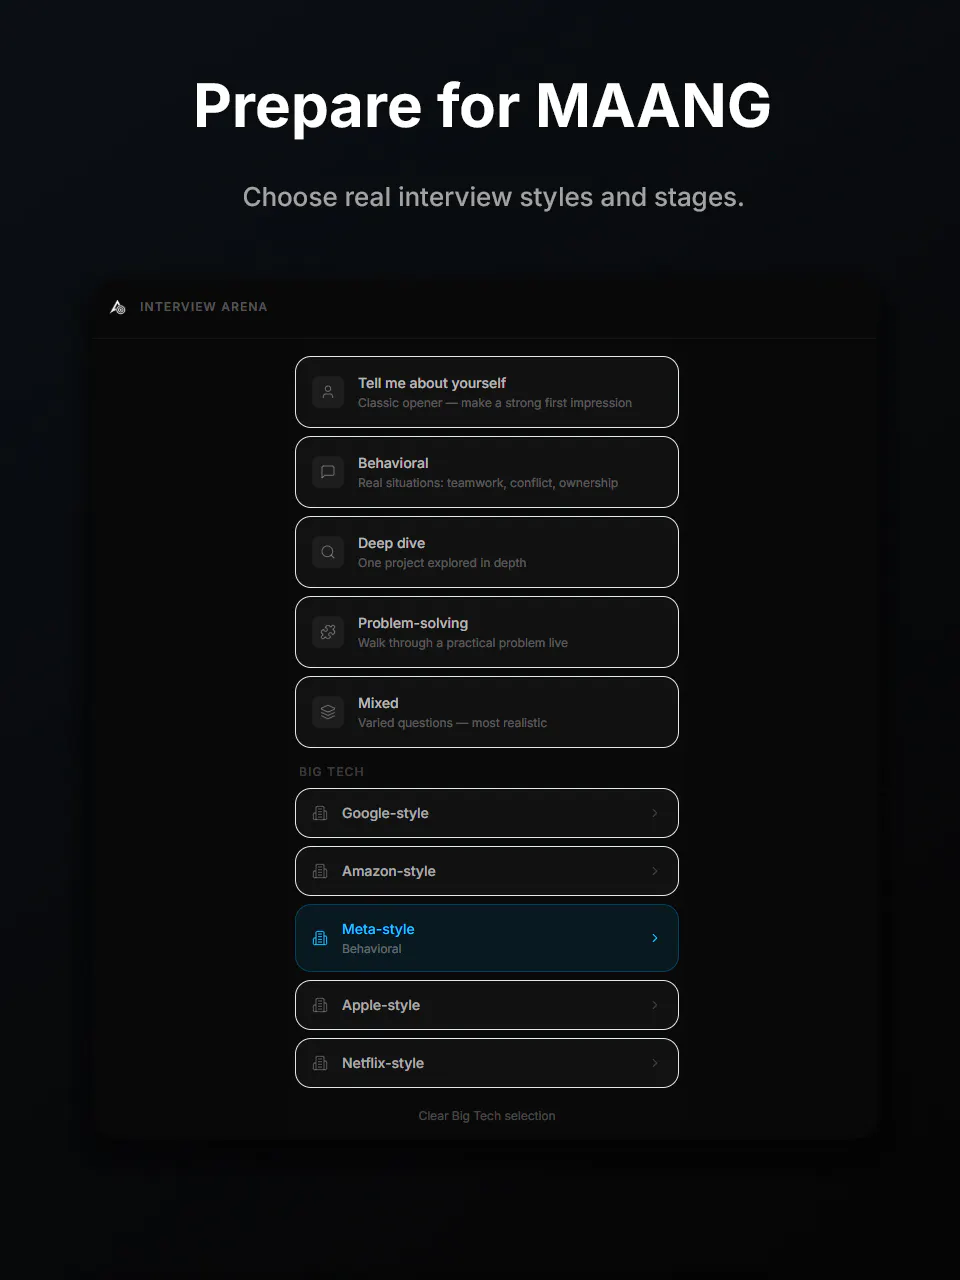Image resolution: width=960 pixels, height=1280 pixels.
Task: Expand the Apple-style chevron arrow
Action: (x=655, y=1005)
